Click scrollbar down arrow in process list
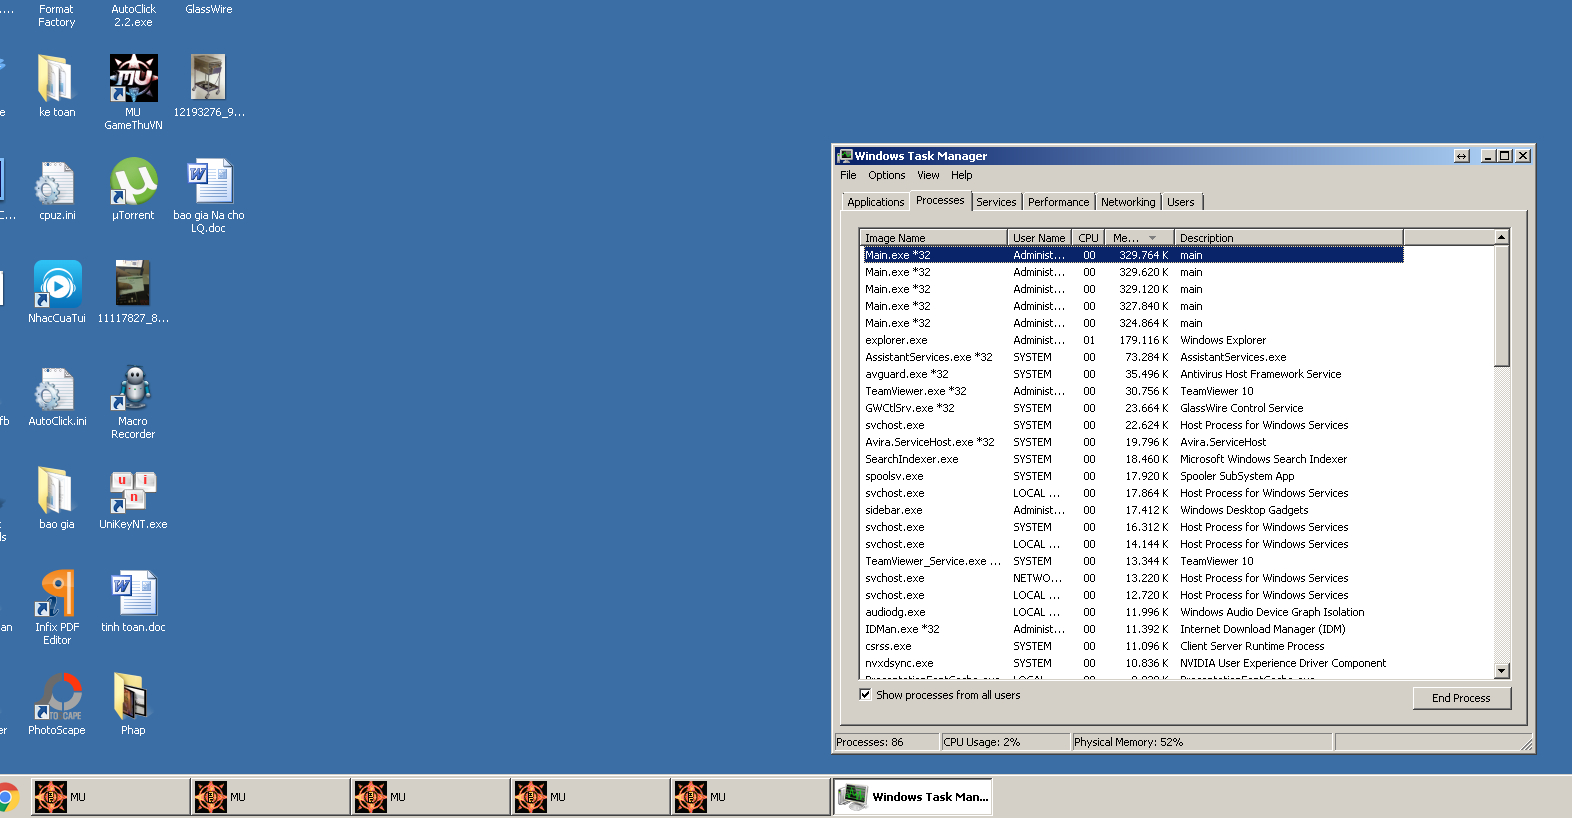The image size is (1572, 818). click(1501, 670)
